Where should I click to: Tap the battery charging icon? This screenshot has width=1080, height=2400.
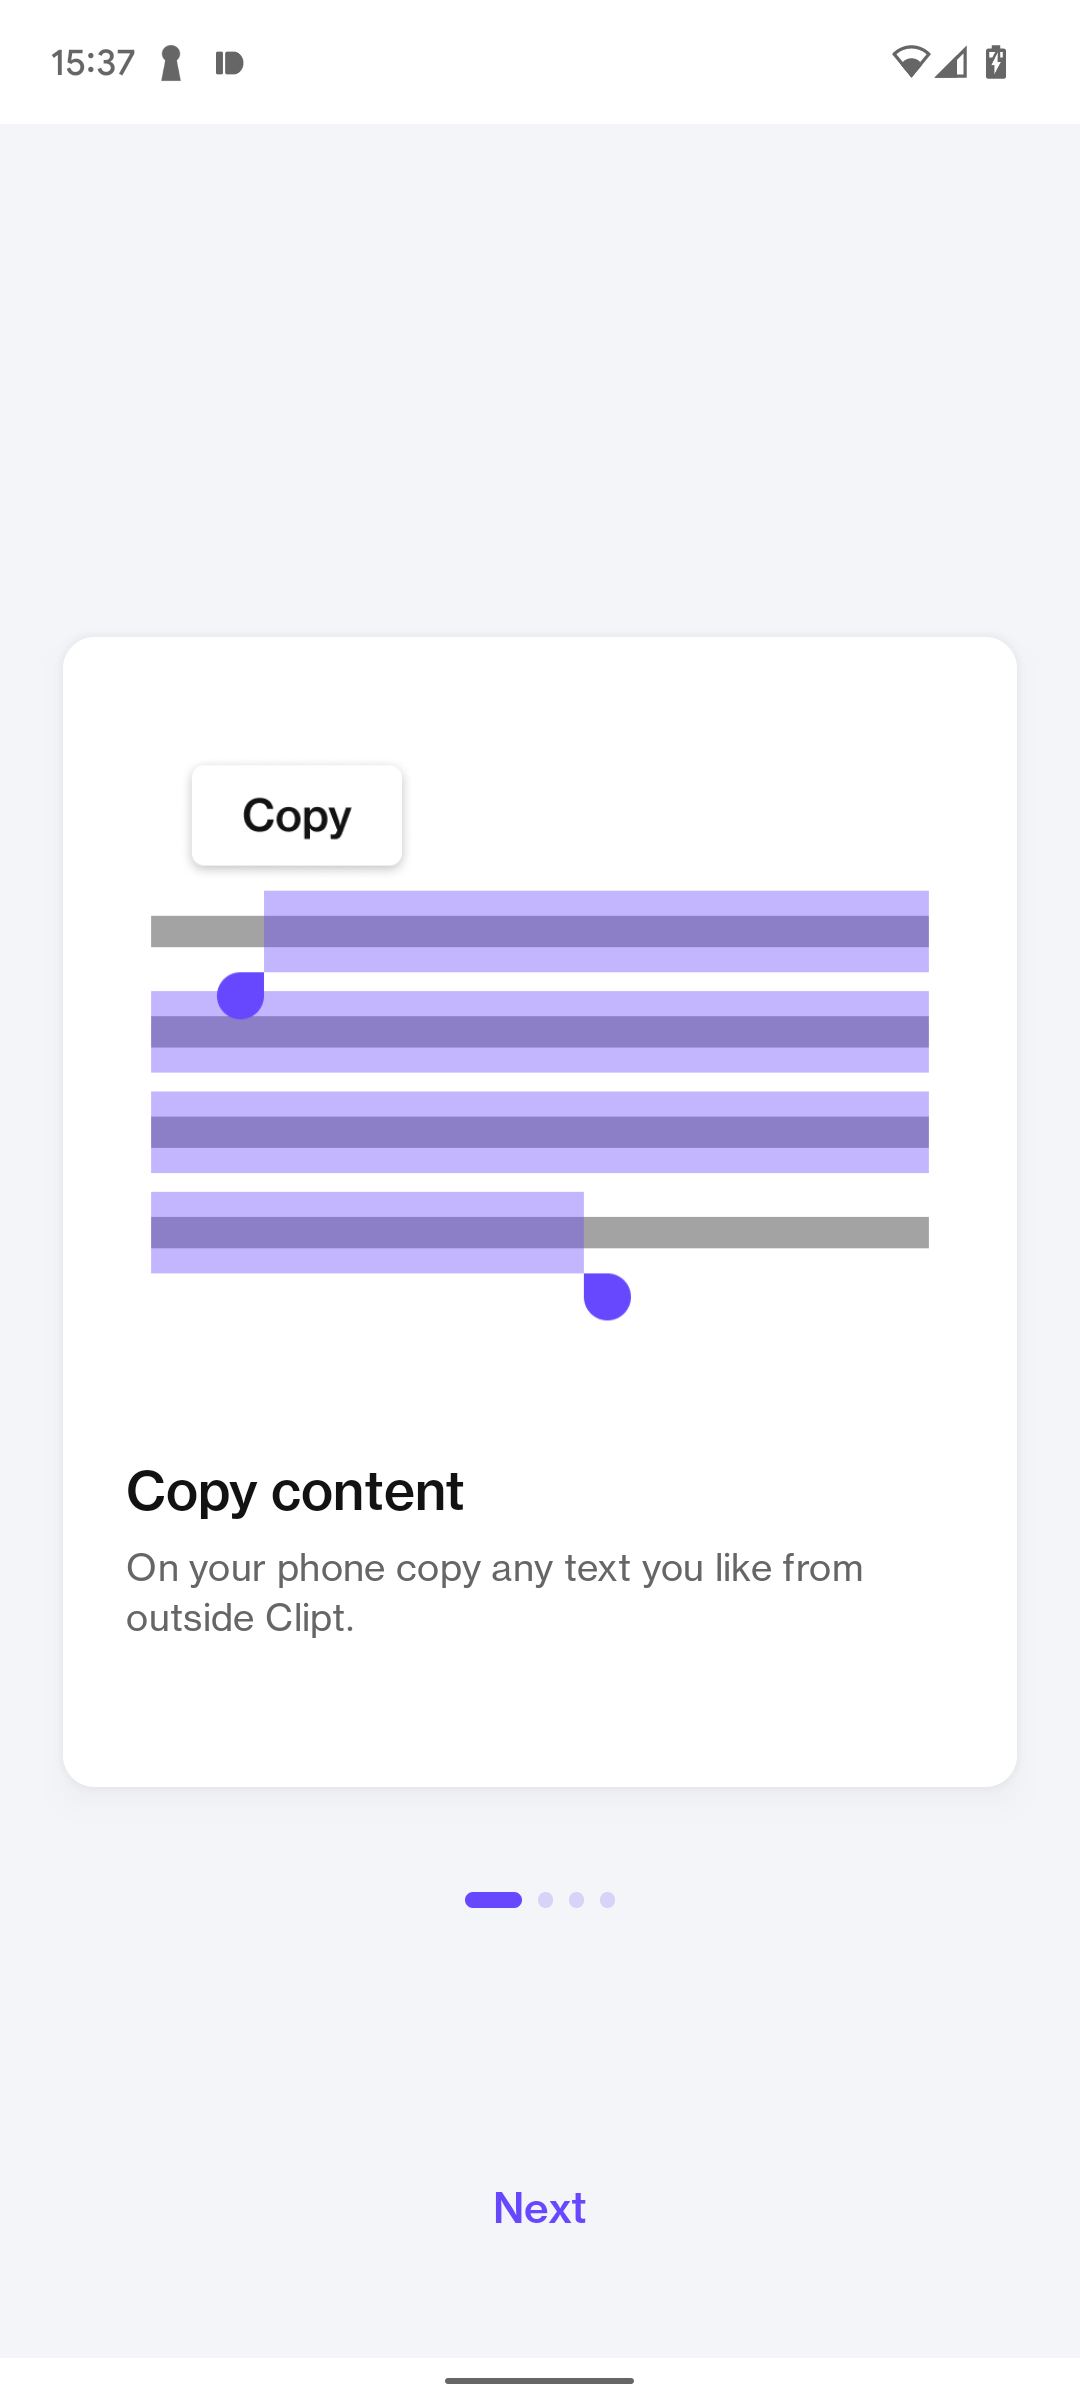pyautogui.click(x=996, y=62)
